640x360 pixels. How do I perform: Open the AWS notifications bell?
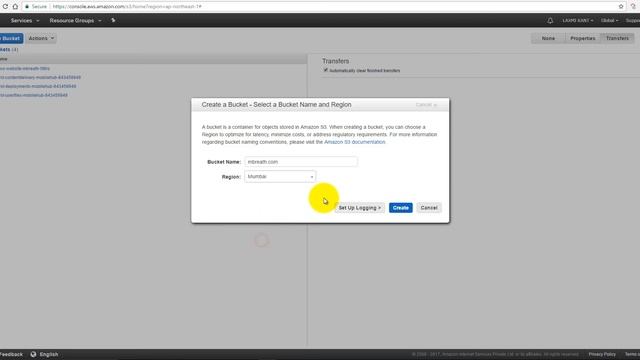tap(550, 20)
